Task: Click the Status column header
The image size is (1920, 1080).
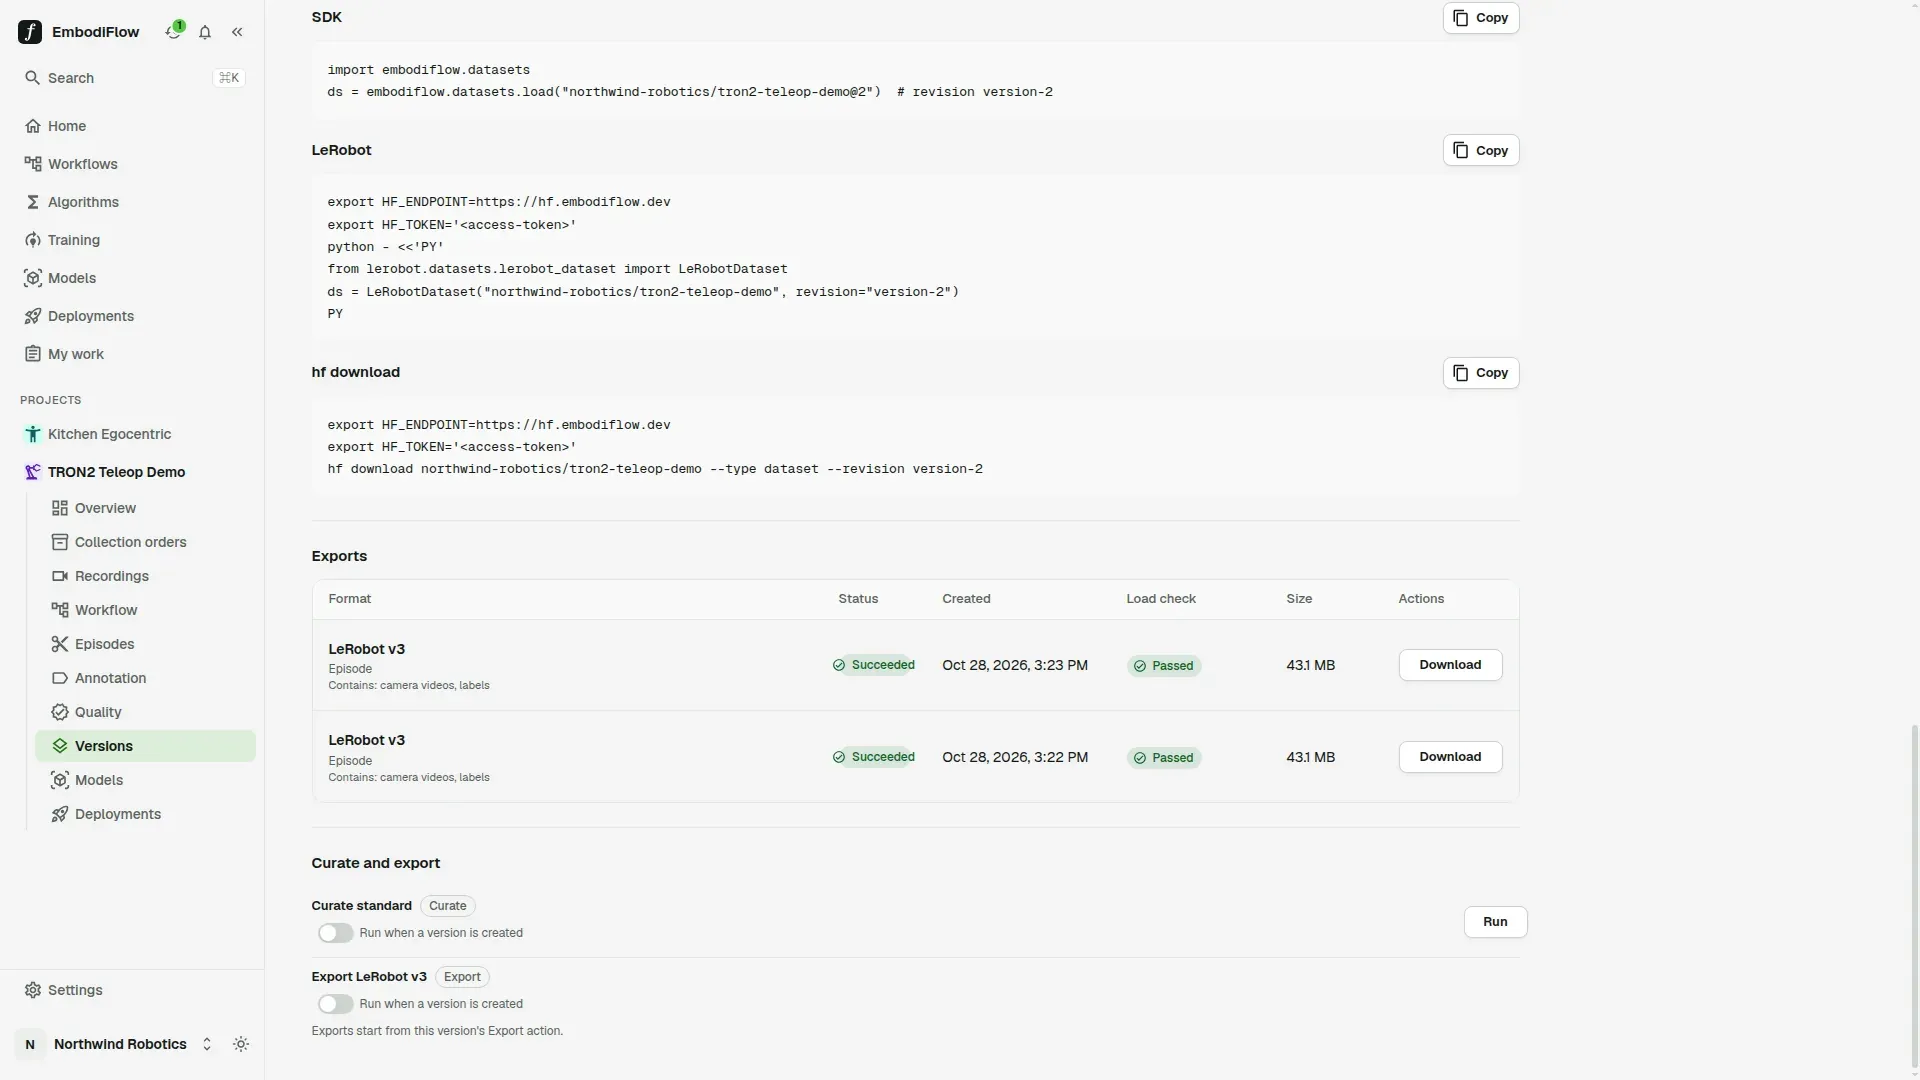Action: point(858,599)
